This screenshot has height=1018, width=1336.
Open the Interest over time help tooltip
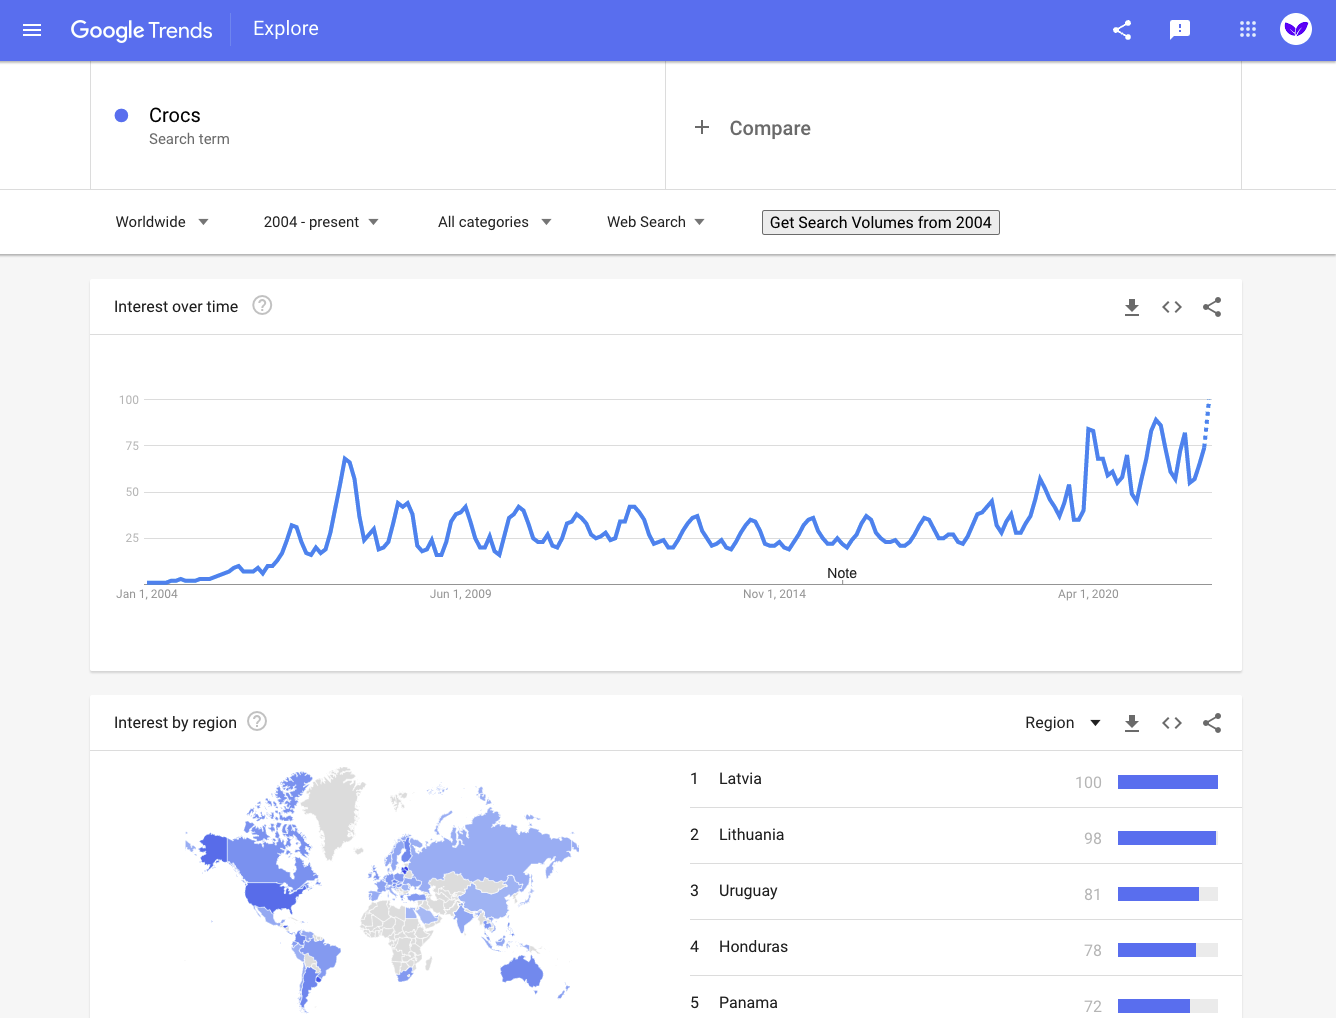(261, 305)
